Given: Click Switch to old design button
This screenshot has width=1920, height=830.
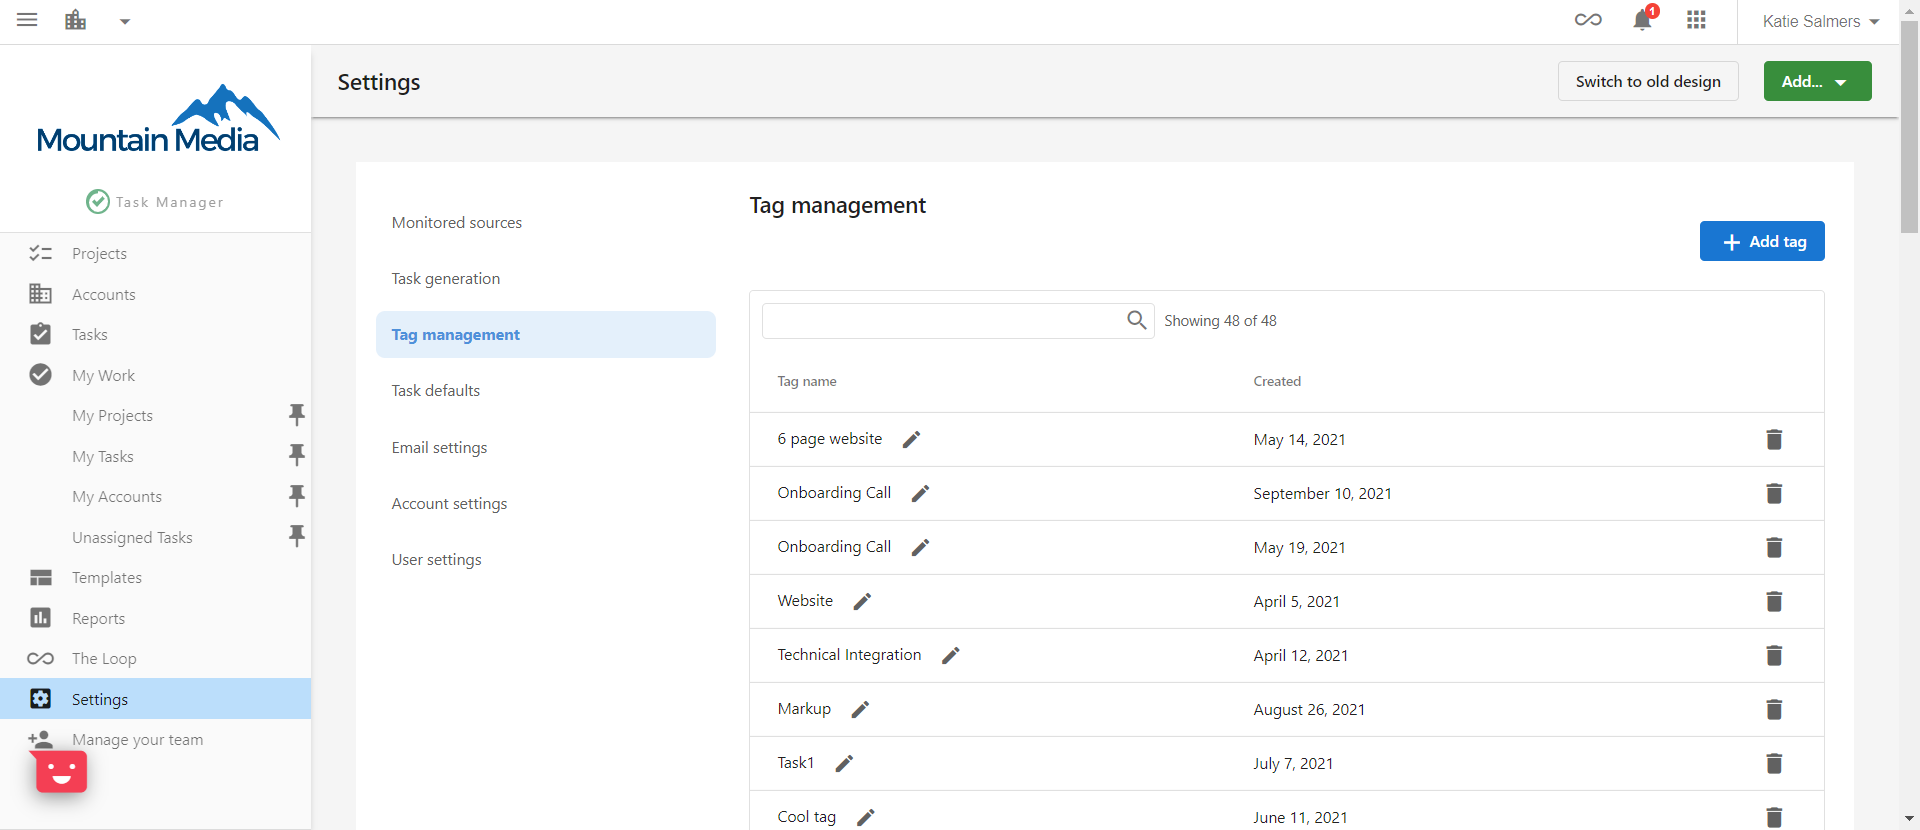Looking at the screenshot, I should [1648, 81].
